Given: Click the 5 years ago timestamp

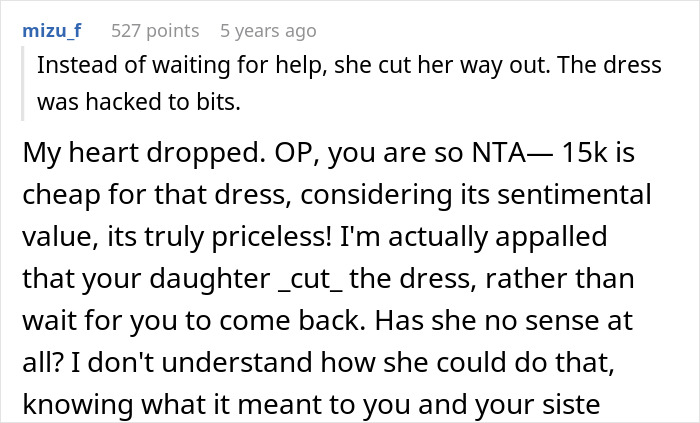Looking at the screenshot, I should [x=268, y=31].
